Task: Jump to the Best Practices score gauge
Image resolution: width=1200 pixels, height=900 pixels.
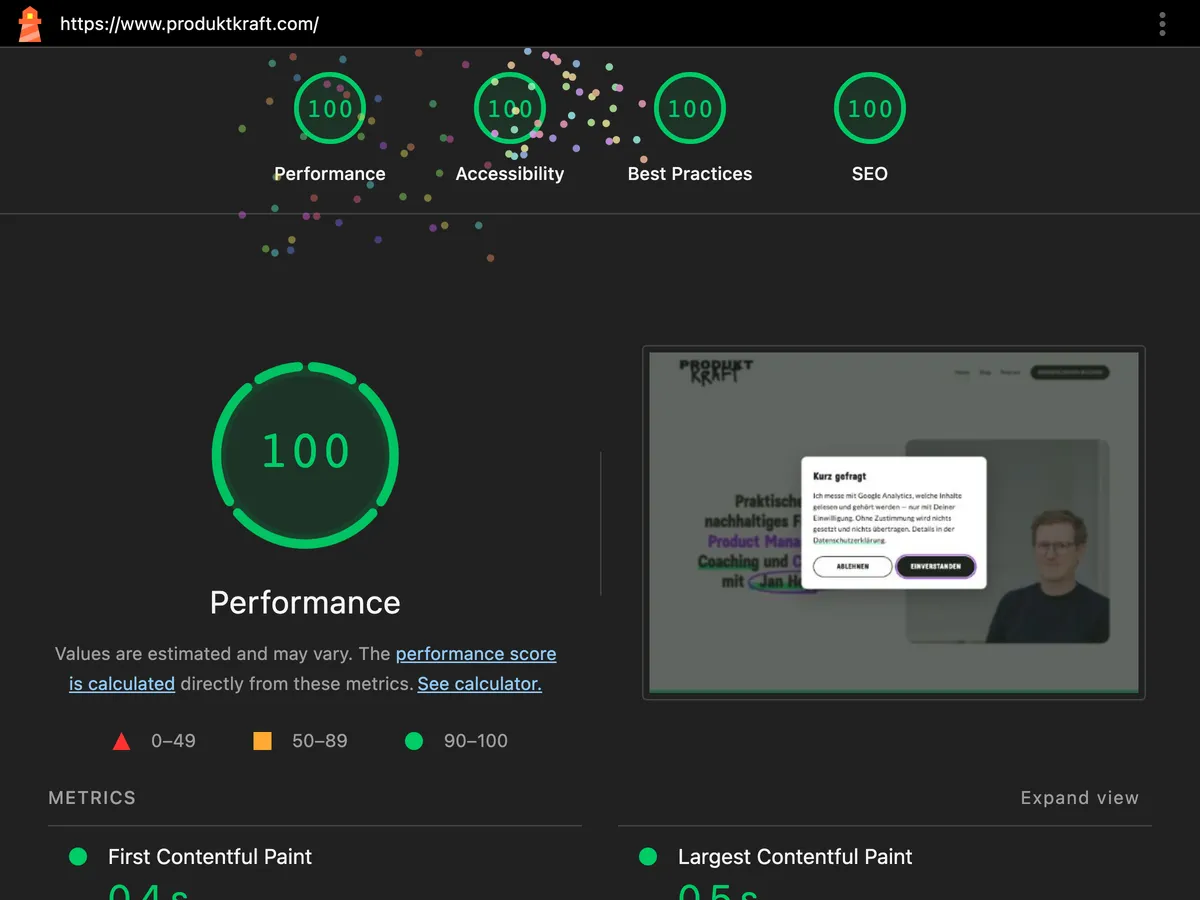Action: [690, 108]
